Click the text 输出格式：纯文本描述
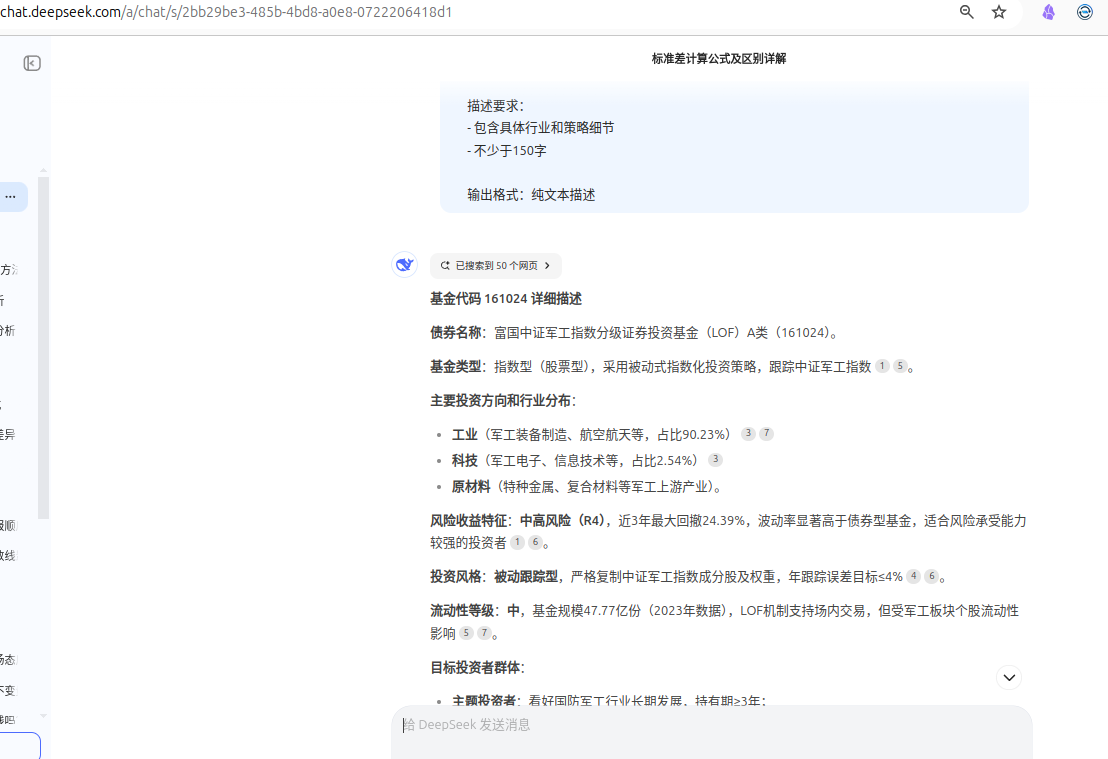Viewport: 1108px width, 759px height. 531,195
